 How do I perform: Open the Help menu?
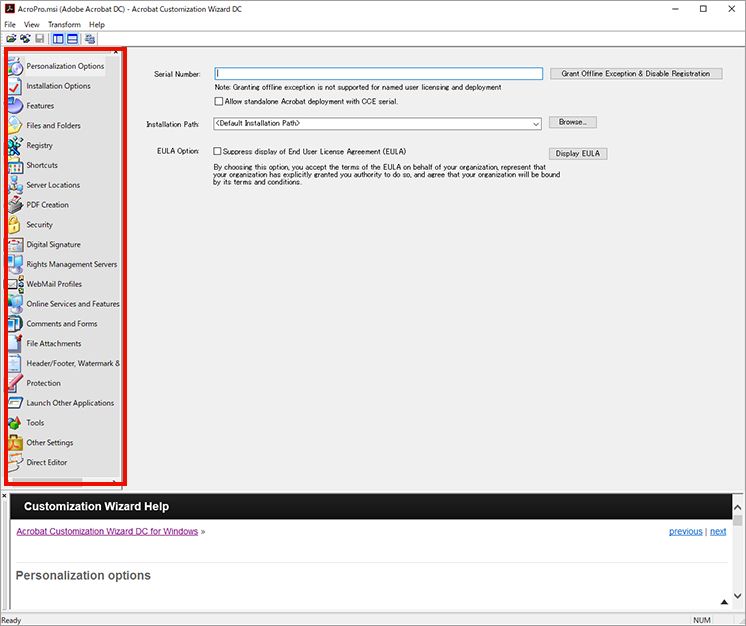[x=97, y=25]
